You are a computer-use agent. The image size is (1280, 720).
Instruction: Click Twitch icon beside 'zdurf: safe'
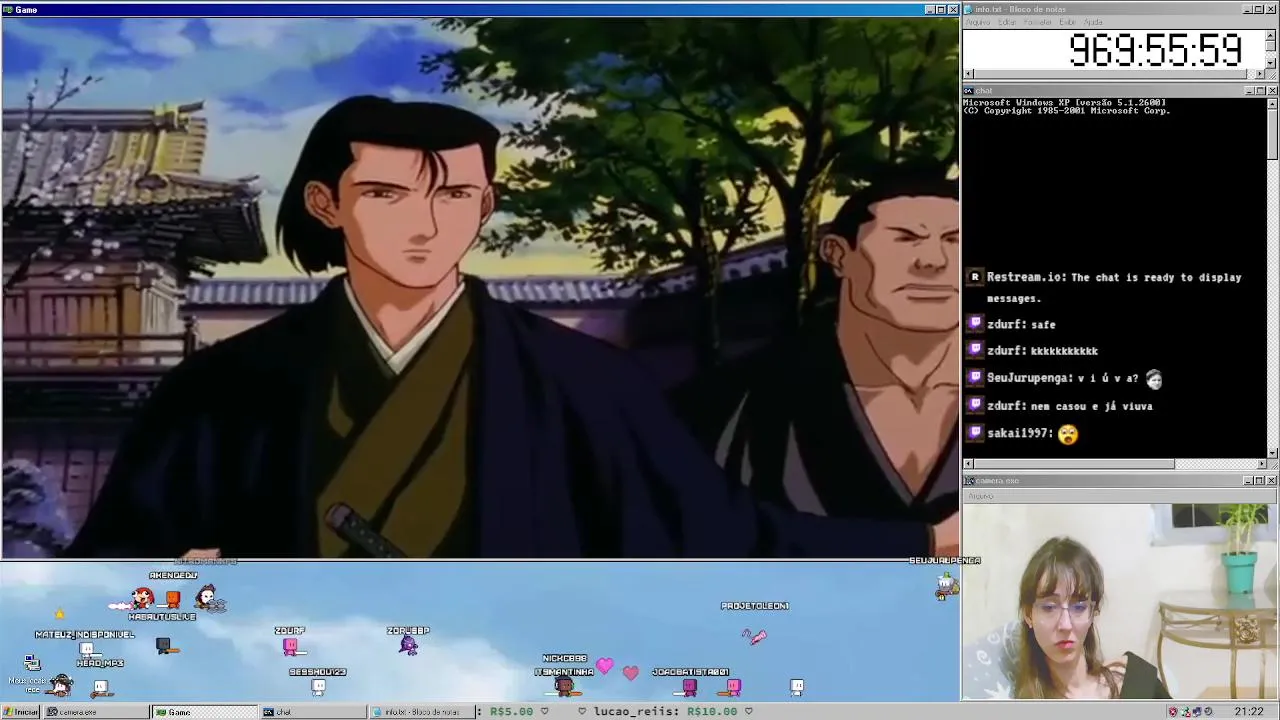(975, 323)
